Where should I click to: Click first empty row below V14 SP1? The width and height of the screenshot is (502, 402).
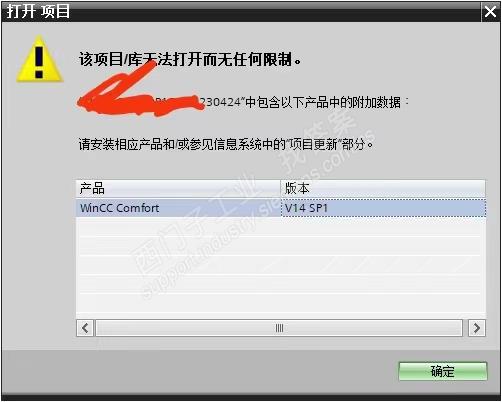point(383,227)
